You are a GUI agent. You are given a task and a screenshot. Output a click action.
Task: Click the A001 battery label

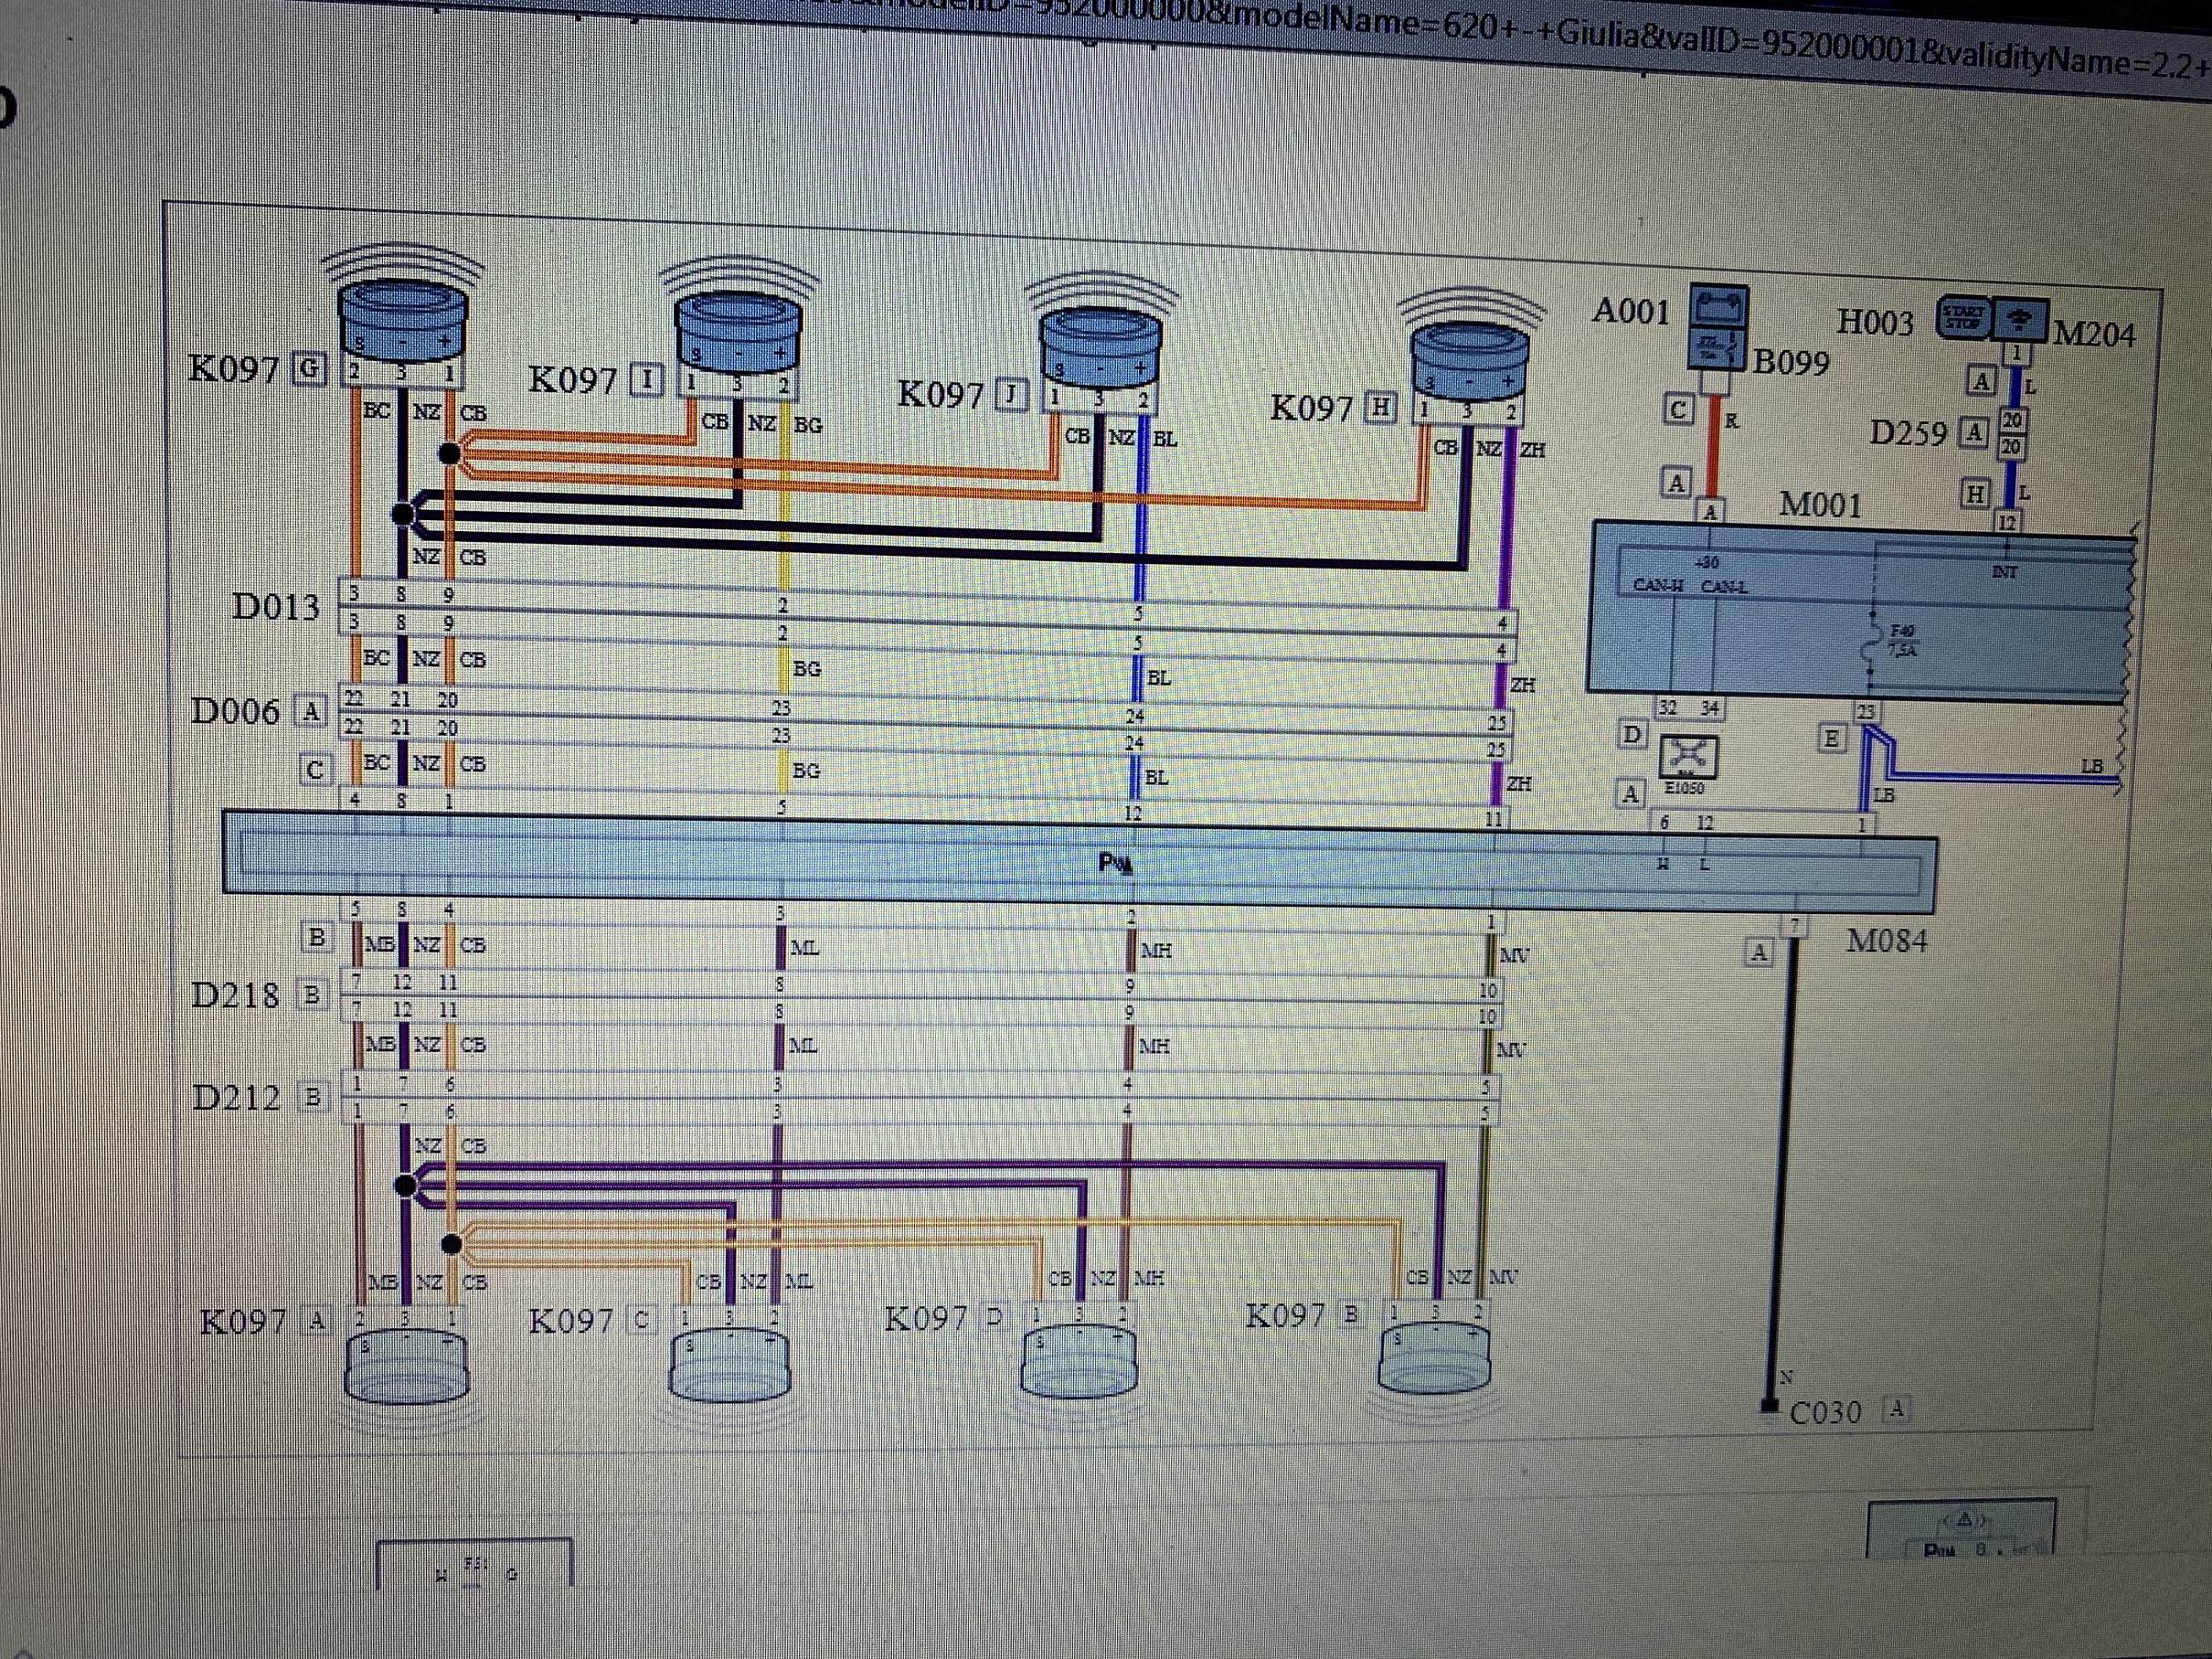coord(1631,311)
